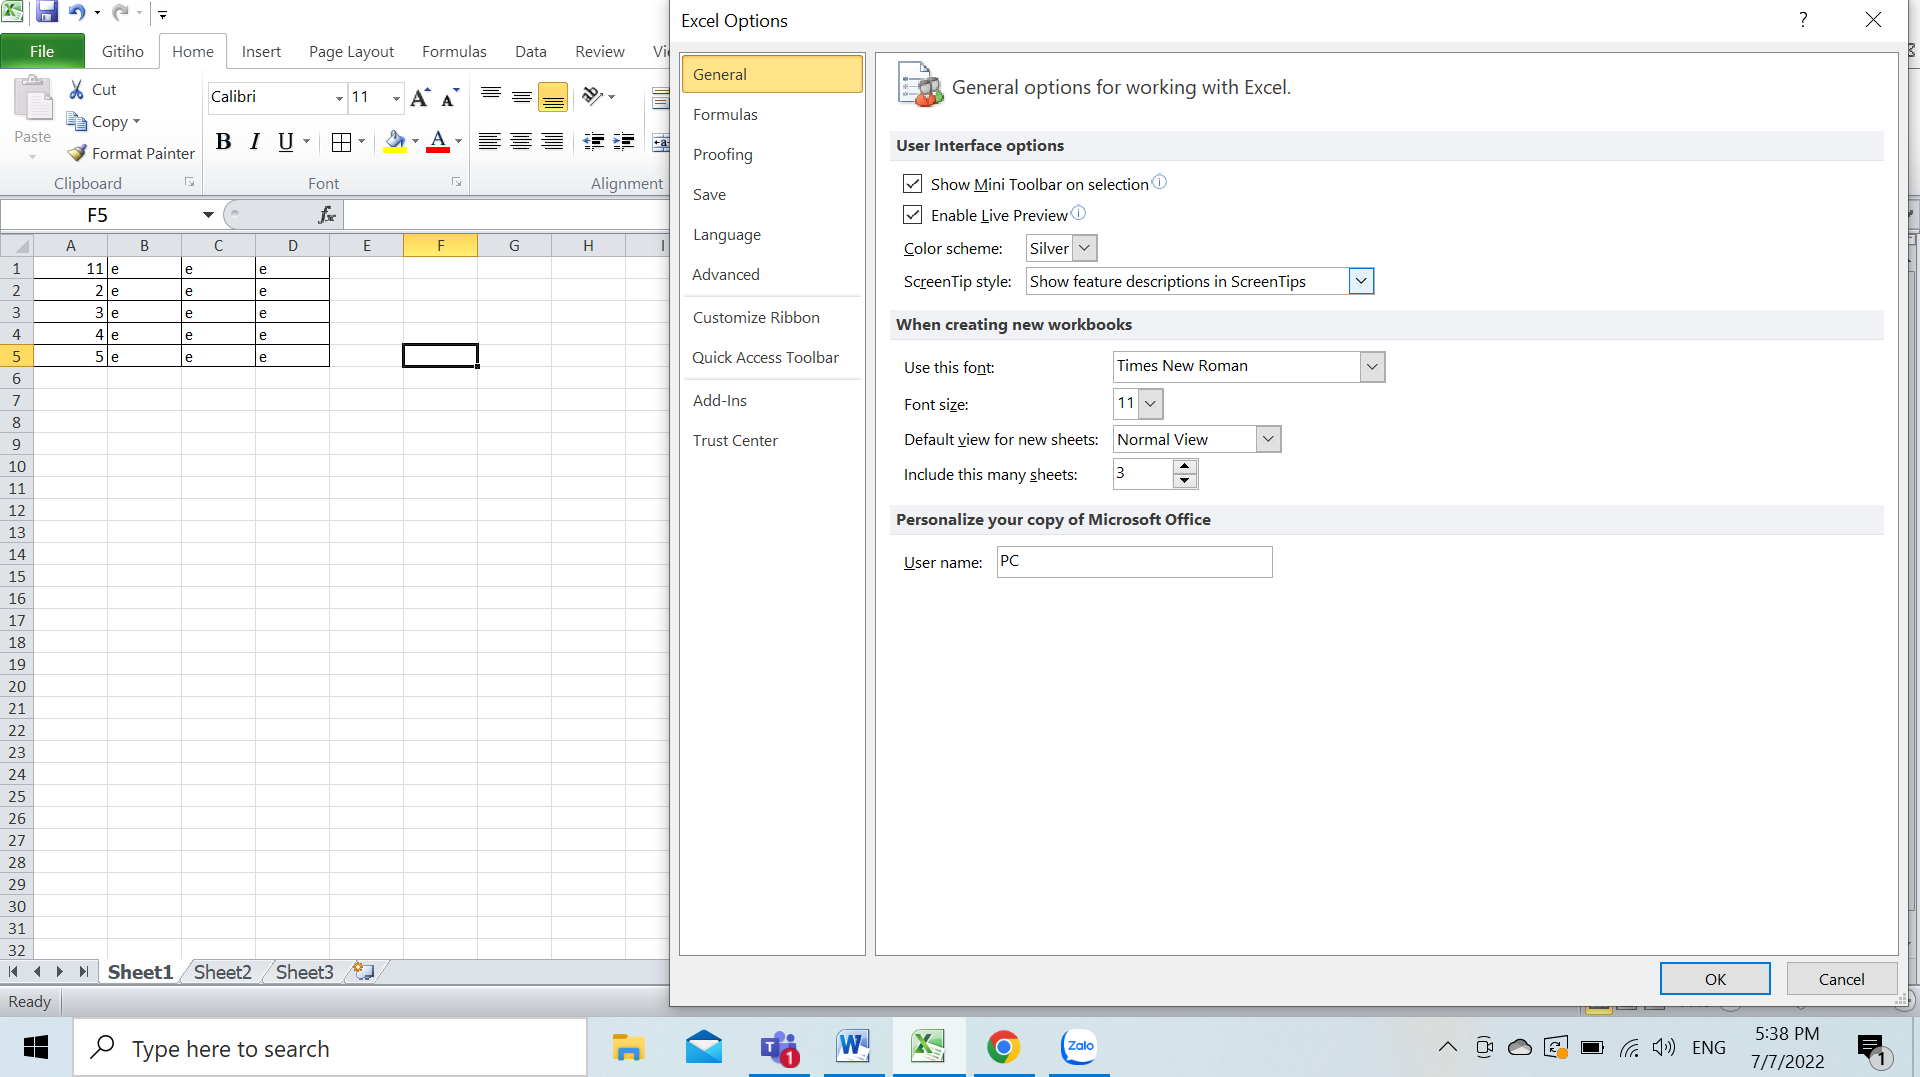Open Word from the taskbar

(x=853, y=1047)
